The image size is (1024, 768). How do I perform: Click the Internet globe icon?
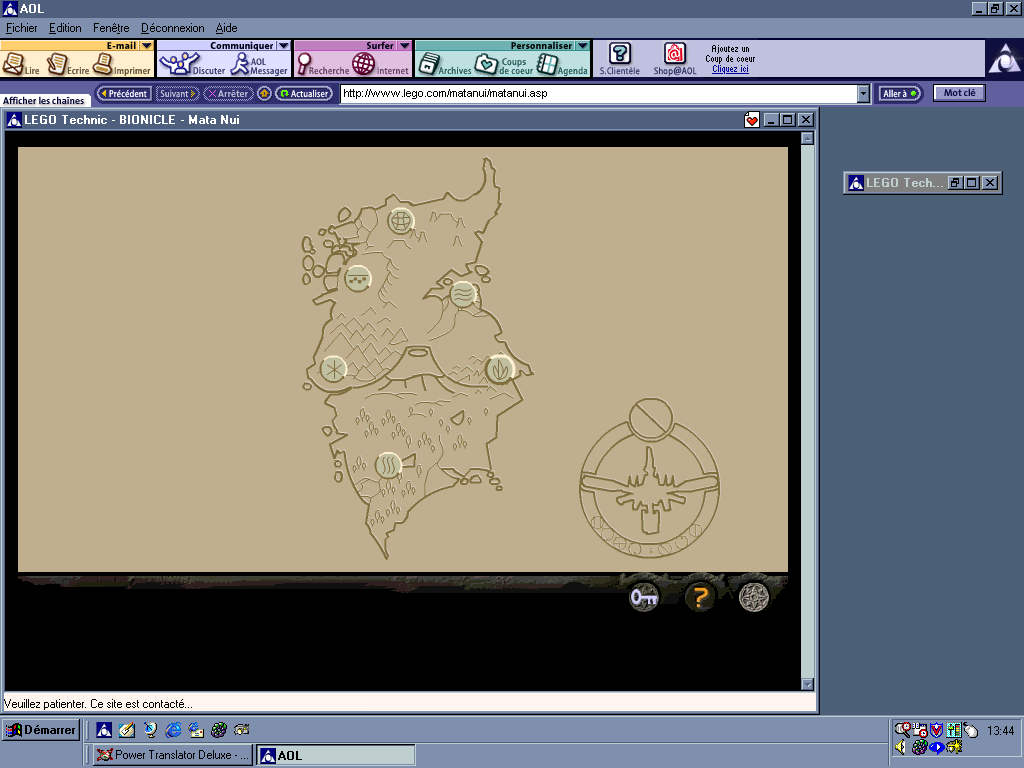point(380,64)
